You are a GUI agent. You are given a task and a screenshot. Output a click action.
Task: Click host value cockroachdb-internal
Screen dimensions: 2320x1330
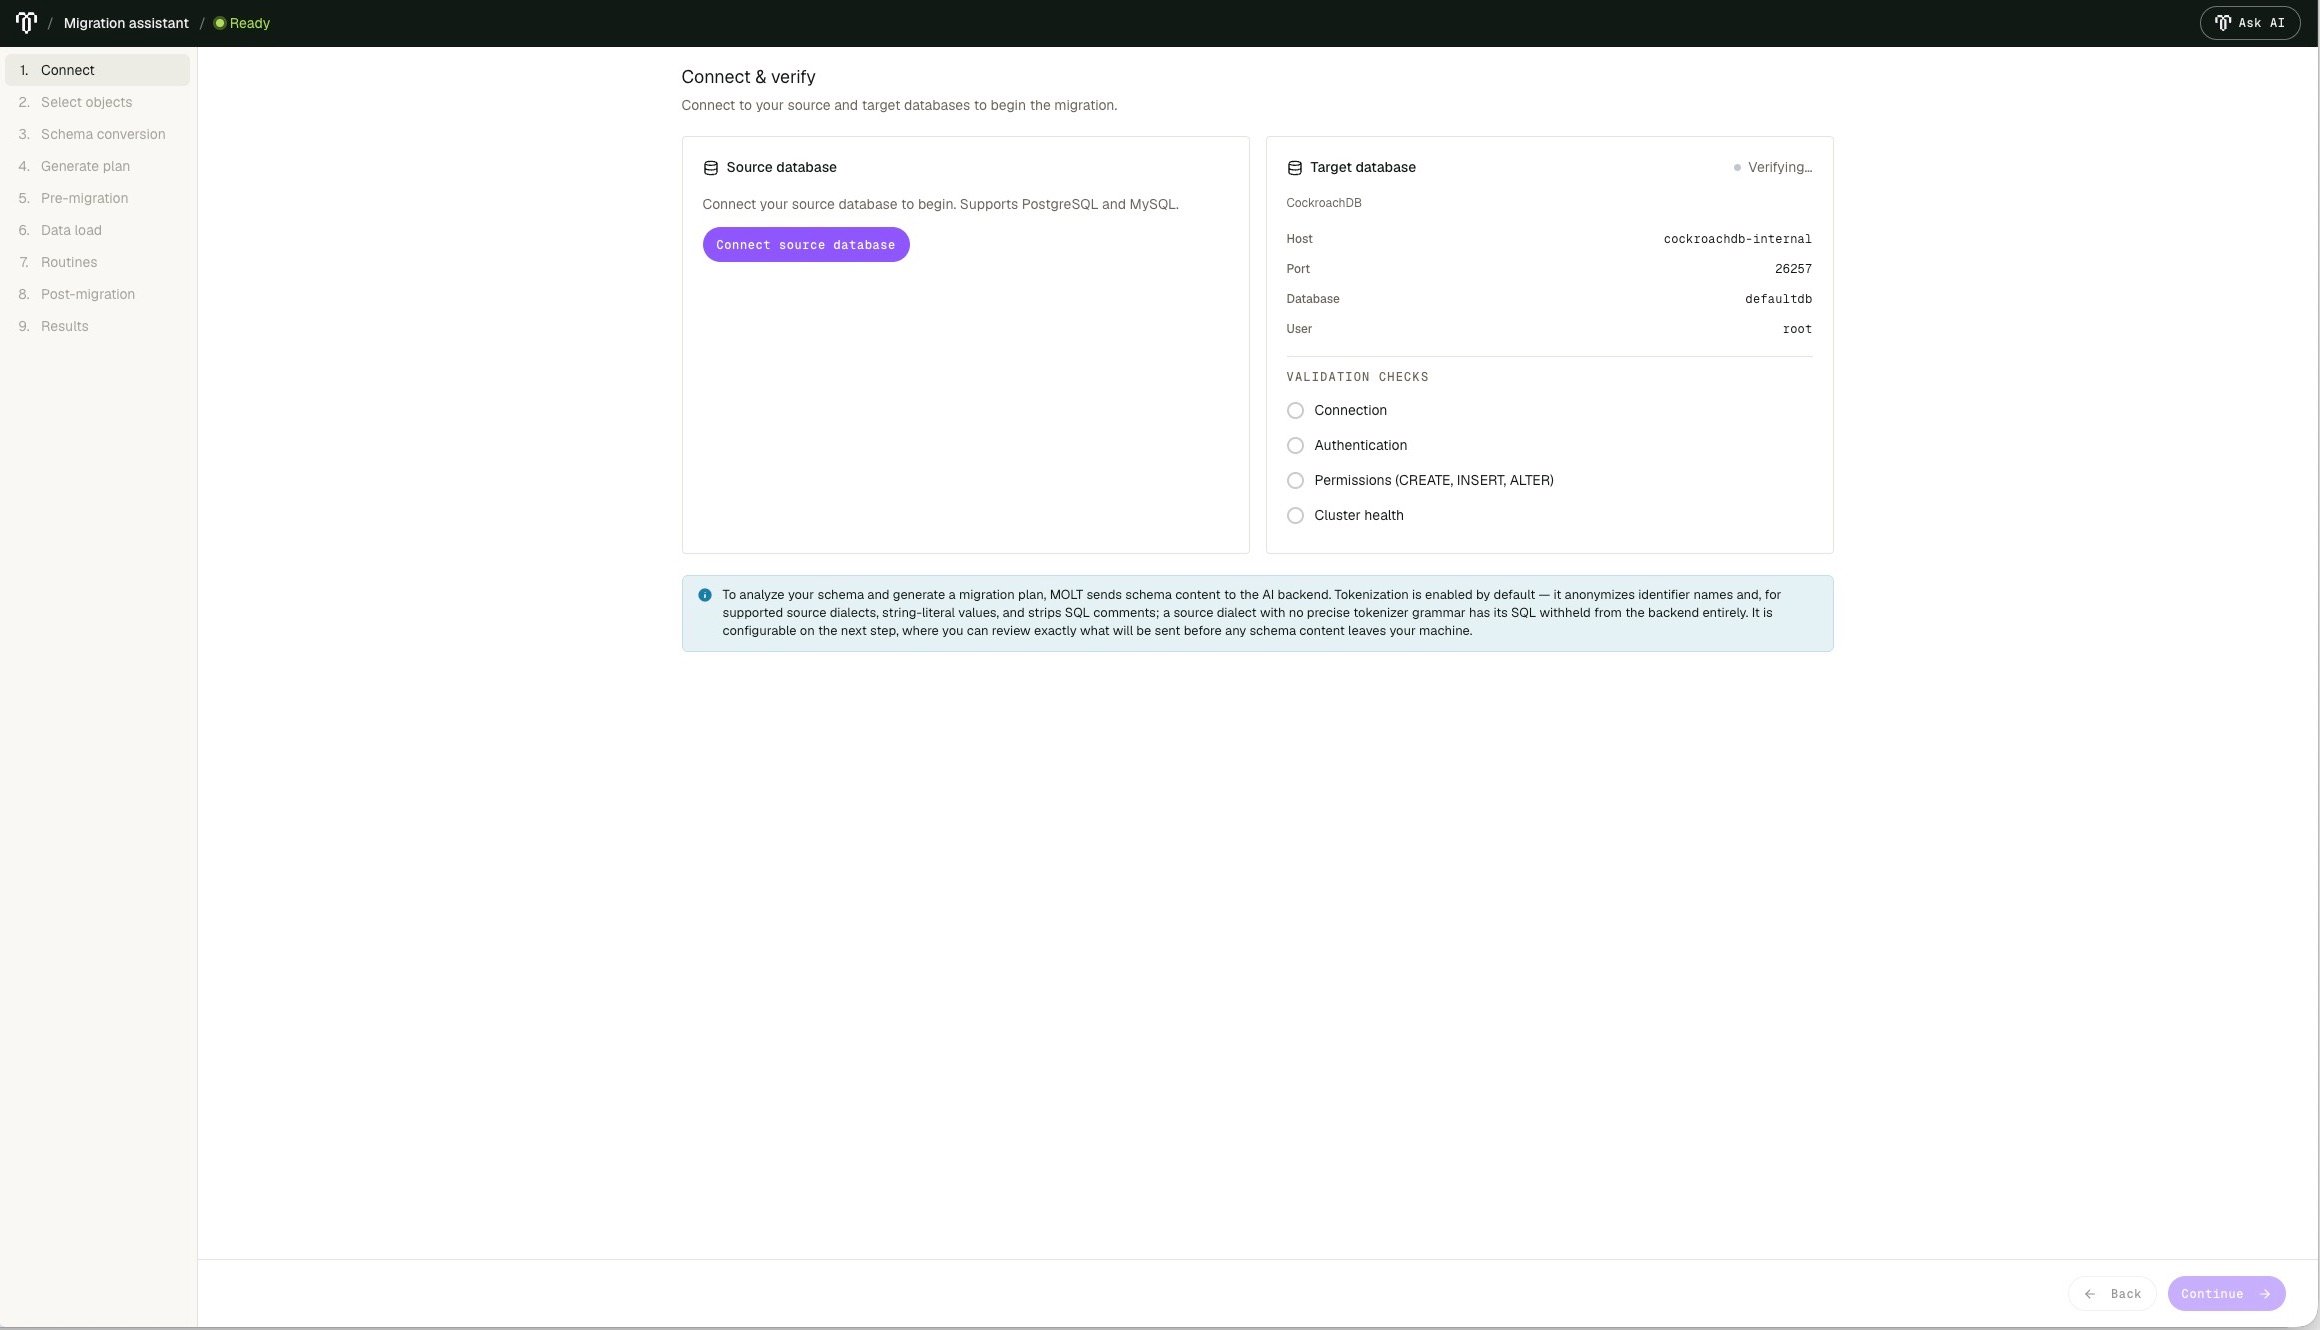(1737, 239)
